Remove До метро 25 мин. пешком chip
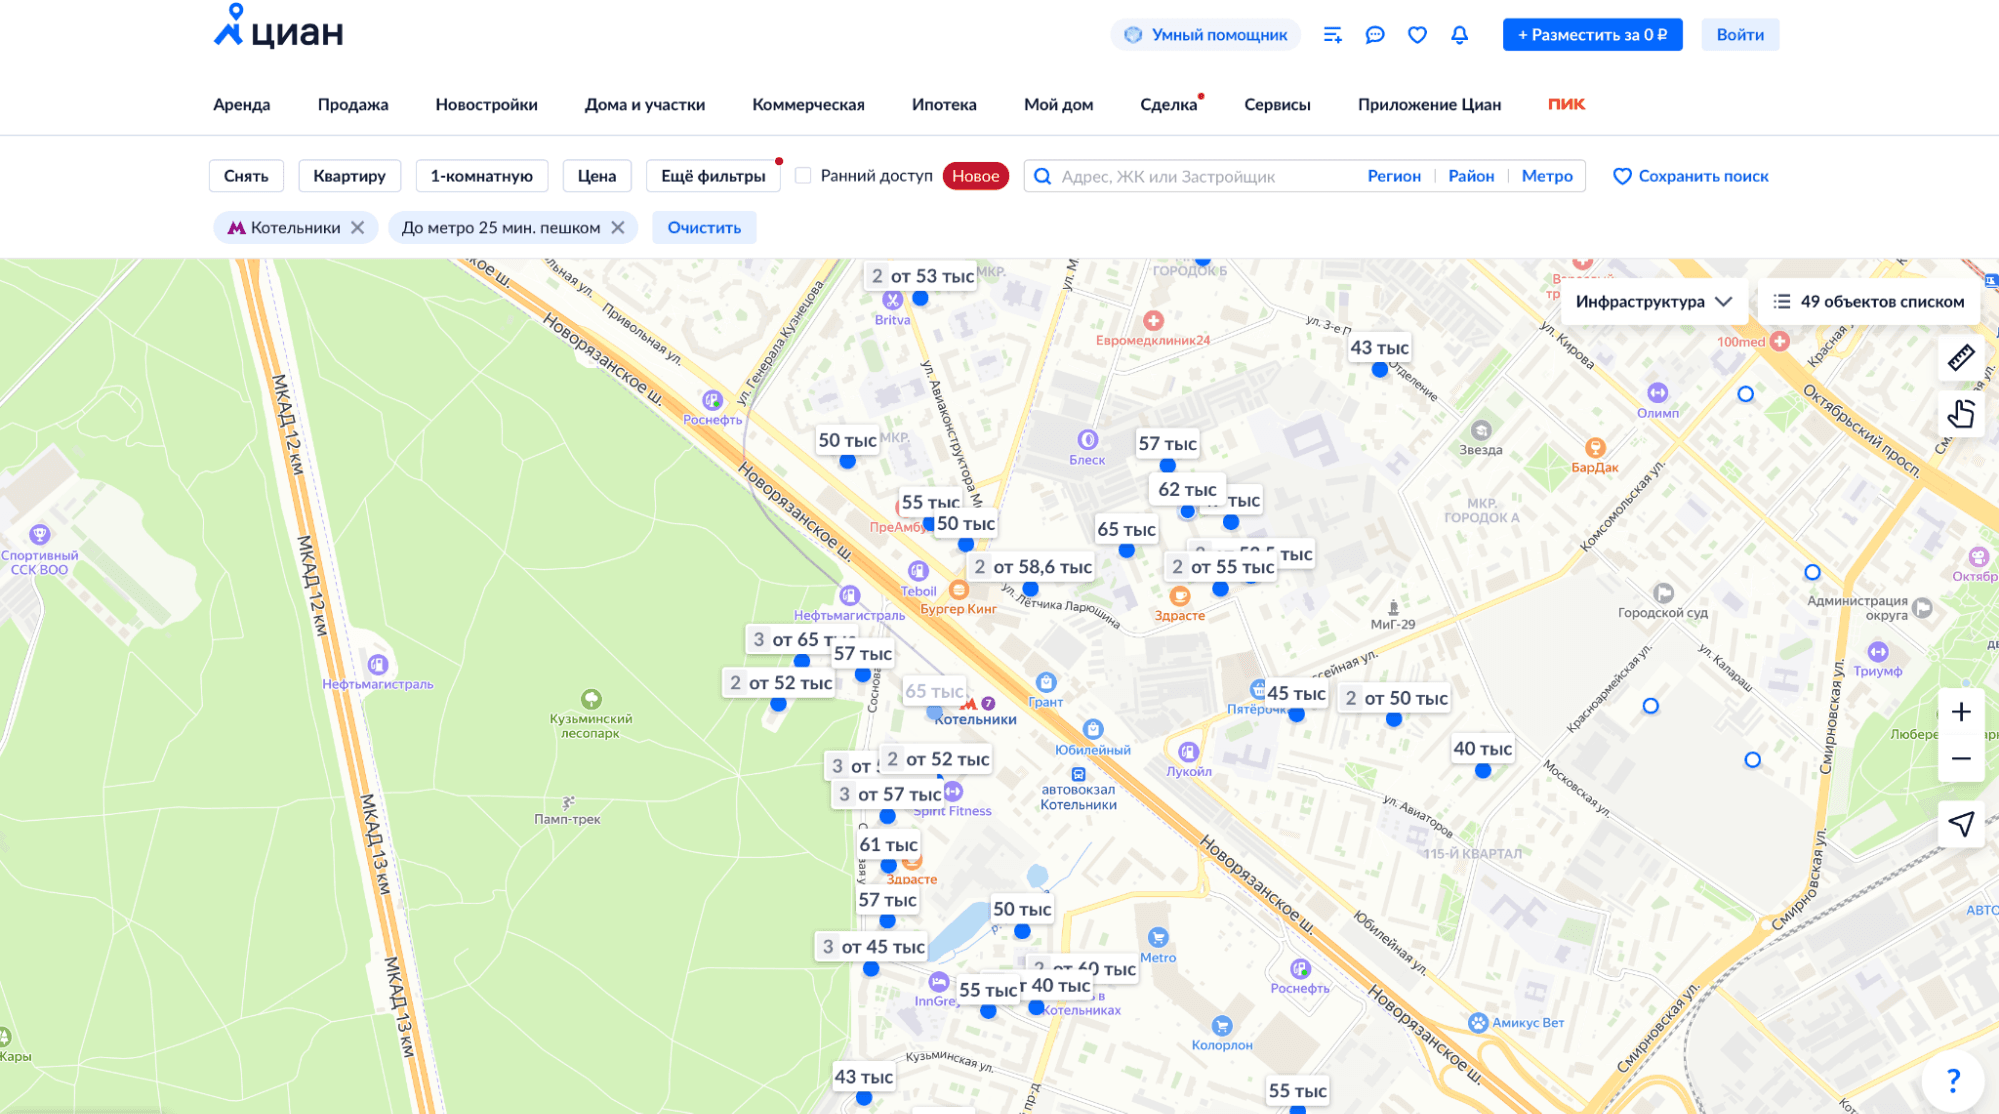 pos(618,228)
